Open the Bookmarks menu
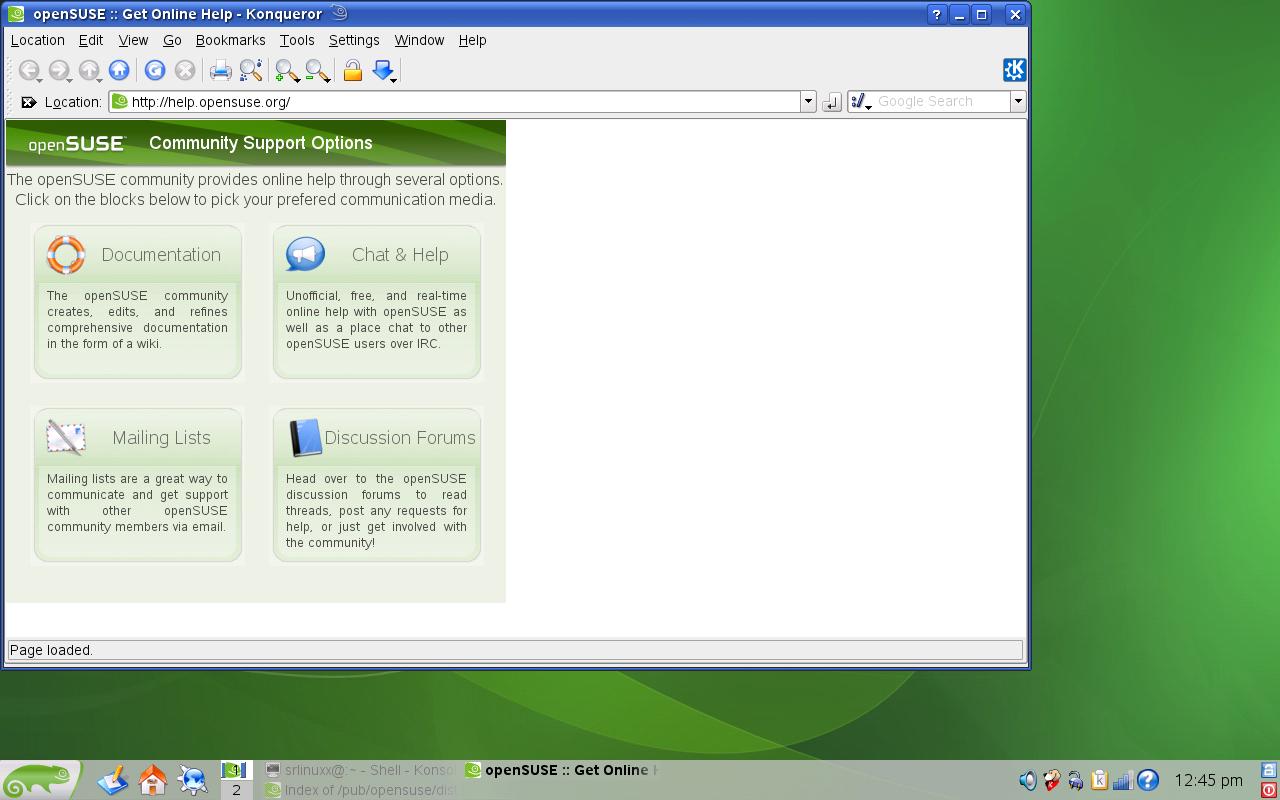 (230, 40)
